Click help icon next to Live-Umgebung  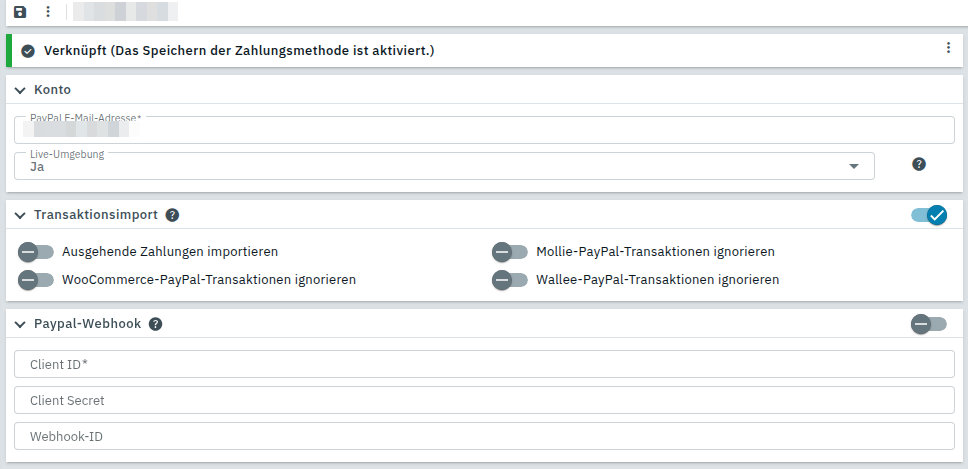click(x=919, y=164)
